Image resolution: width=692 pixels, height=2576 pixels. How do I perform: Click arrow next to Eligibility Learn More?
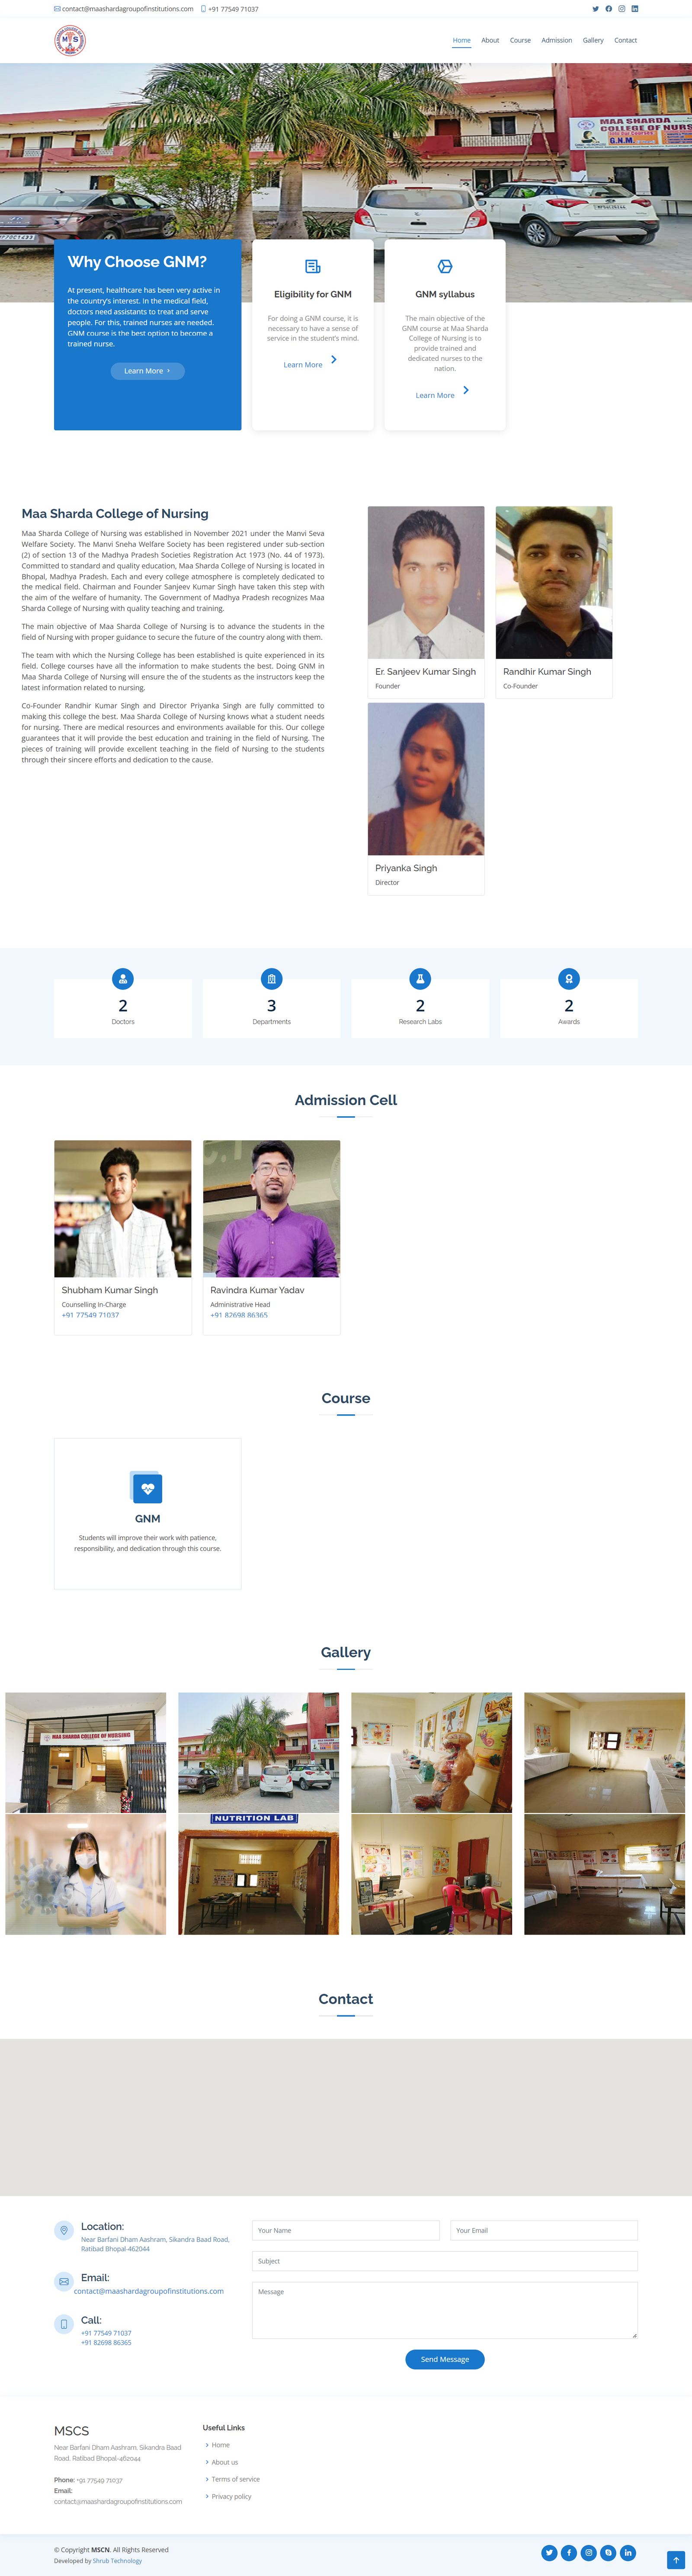tap(334, 360)
